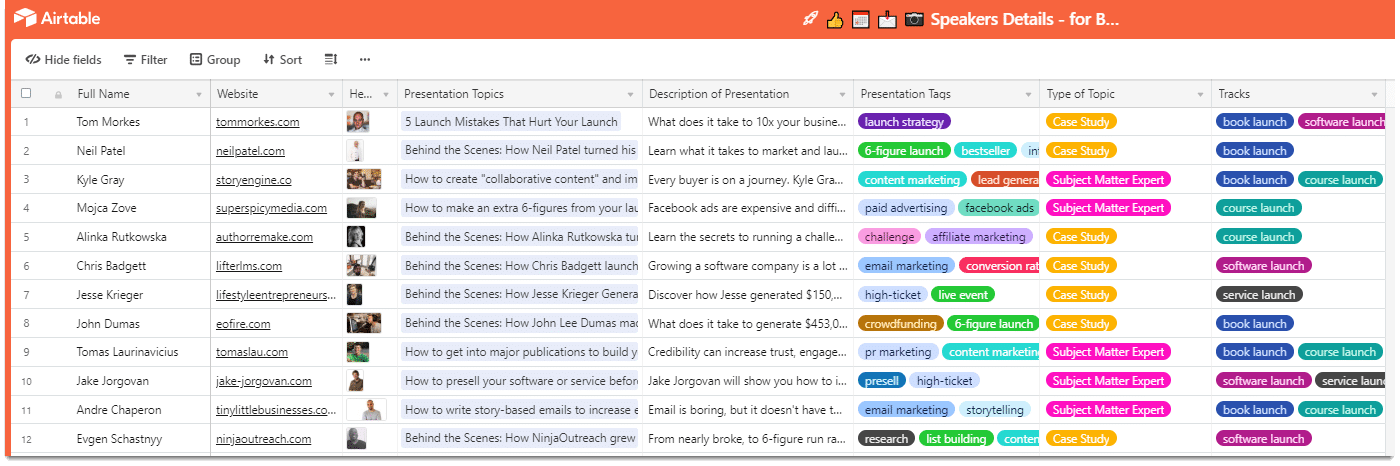Select 'challenge' tag in Alinka Rutkowska row

(x=889, y=237)
